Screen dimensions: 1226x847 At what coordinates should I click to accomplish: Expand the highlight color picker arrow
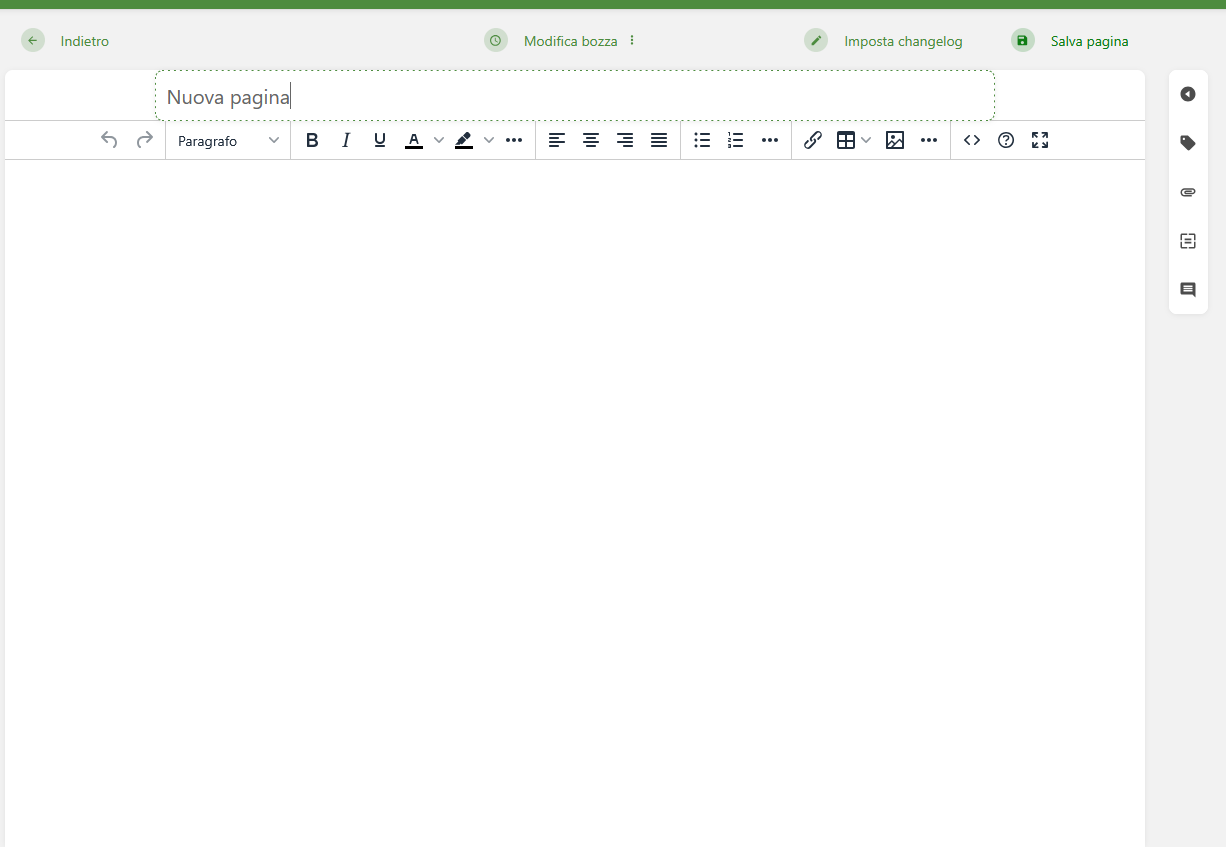489,140
